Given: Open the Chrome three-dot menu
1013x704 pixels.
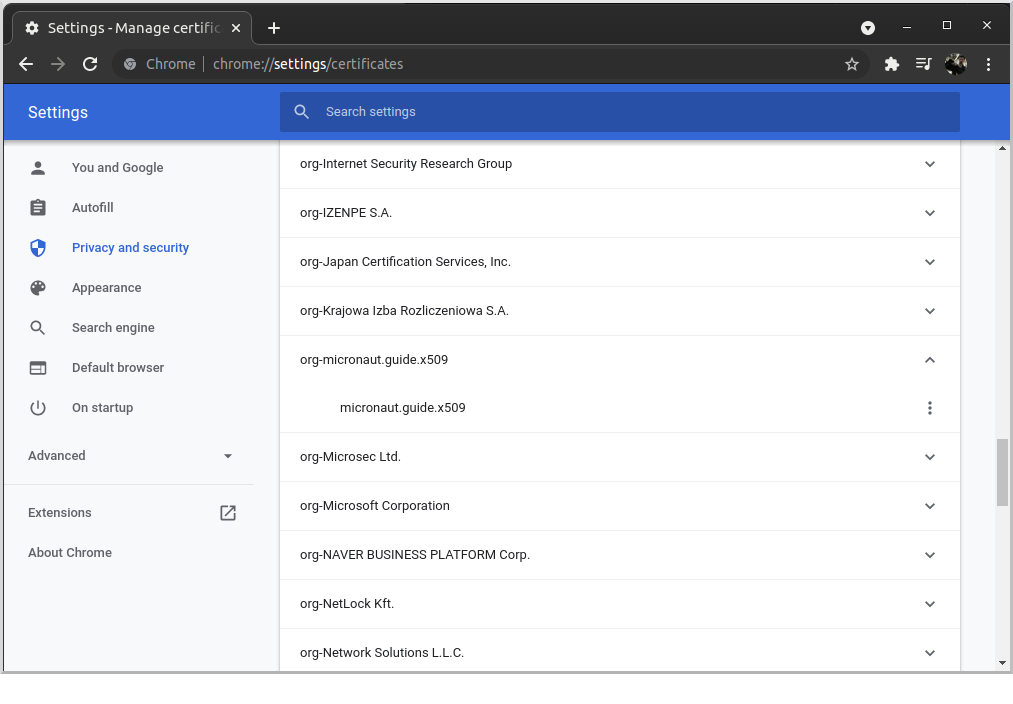Looking at the screenshot, I should click(988, 64).
